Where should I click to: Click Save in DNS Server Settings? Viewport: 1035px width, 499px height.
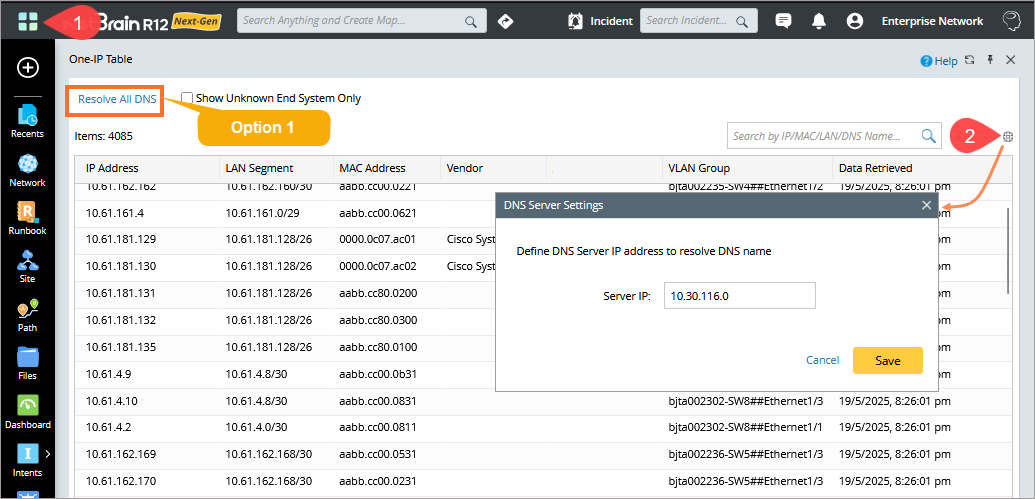click(888, 360)
